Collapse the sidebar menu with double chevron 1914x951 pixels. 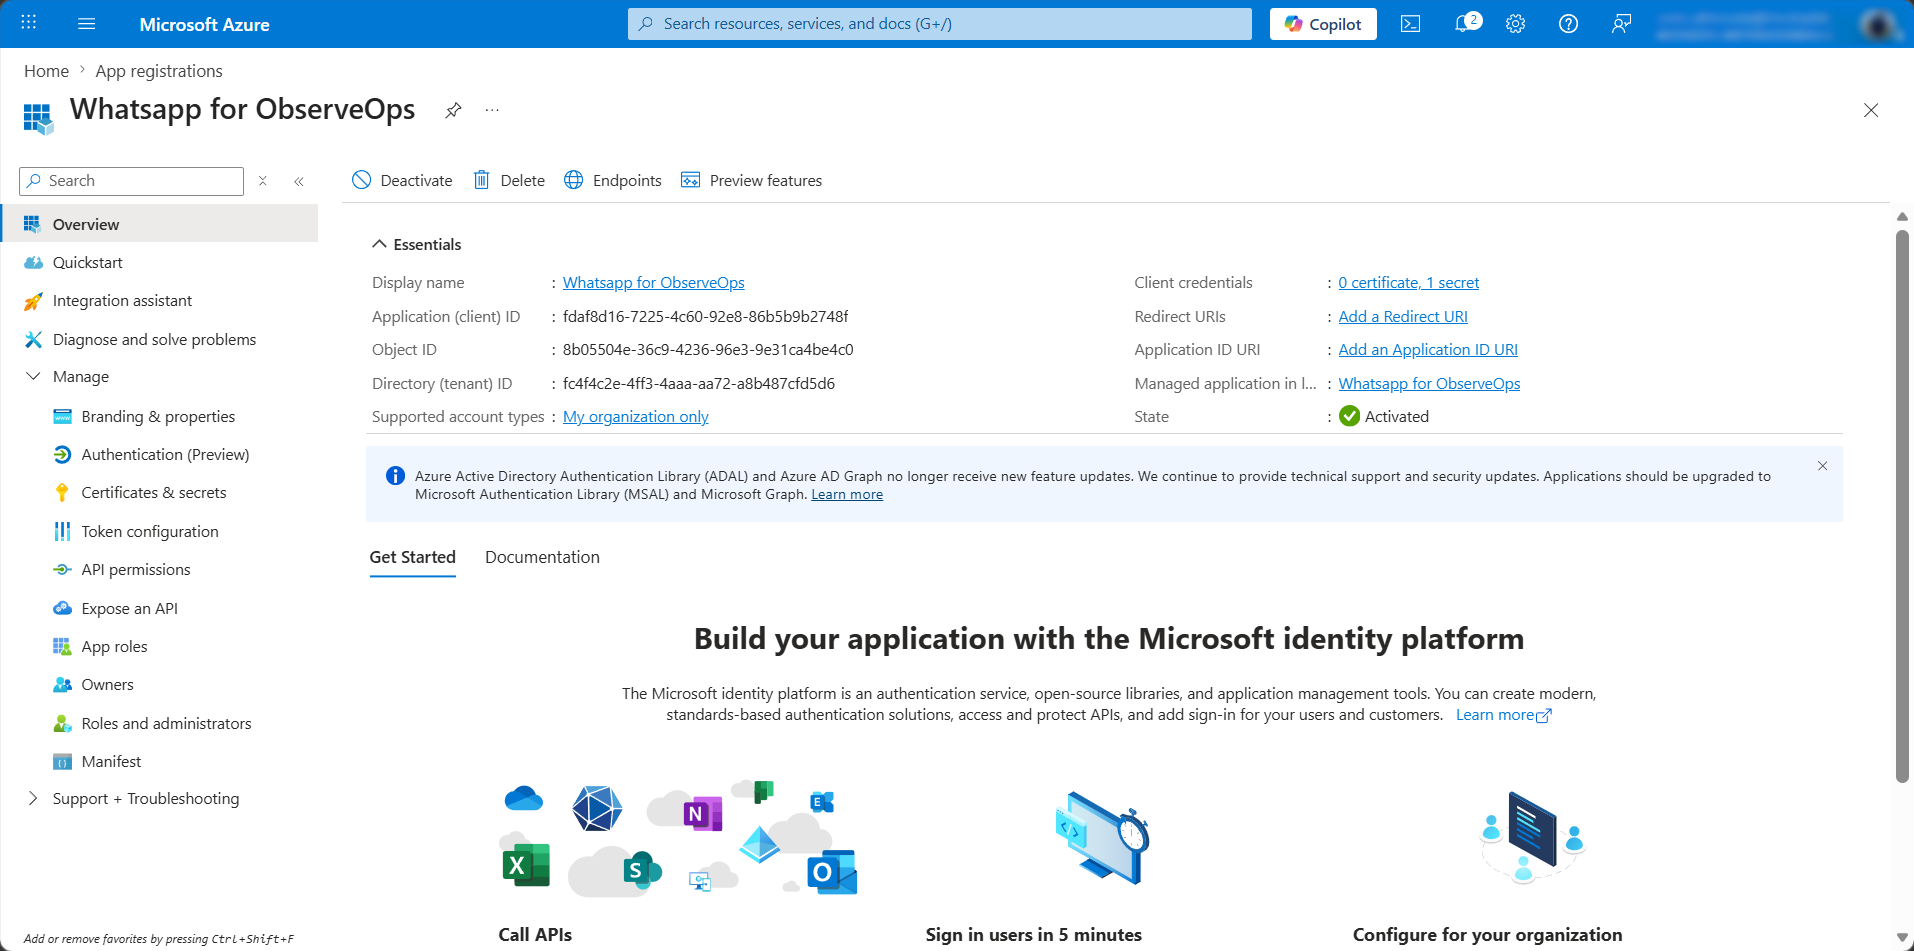(299, 181)
